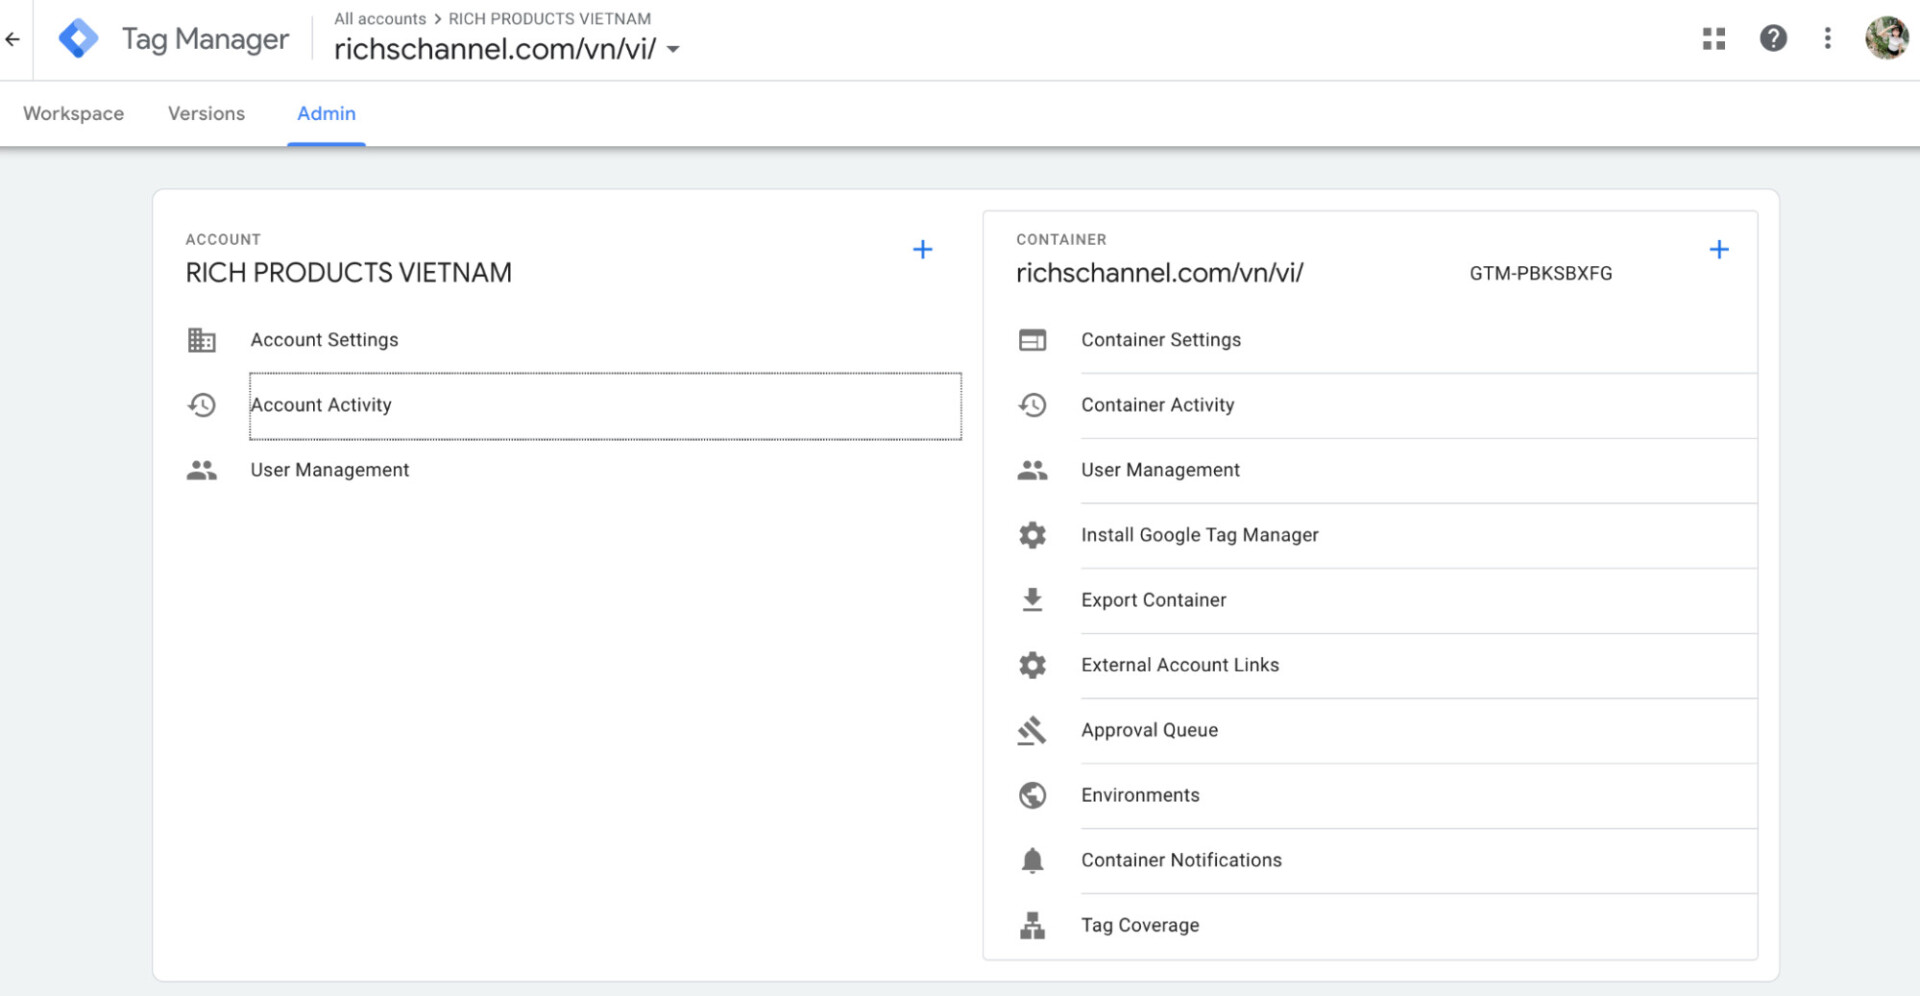Select the Admin tab
The image size is (1920, 996).
point(326,113)
